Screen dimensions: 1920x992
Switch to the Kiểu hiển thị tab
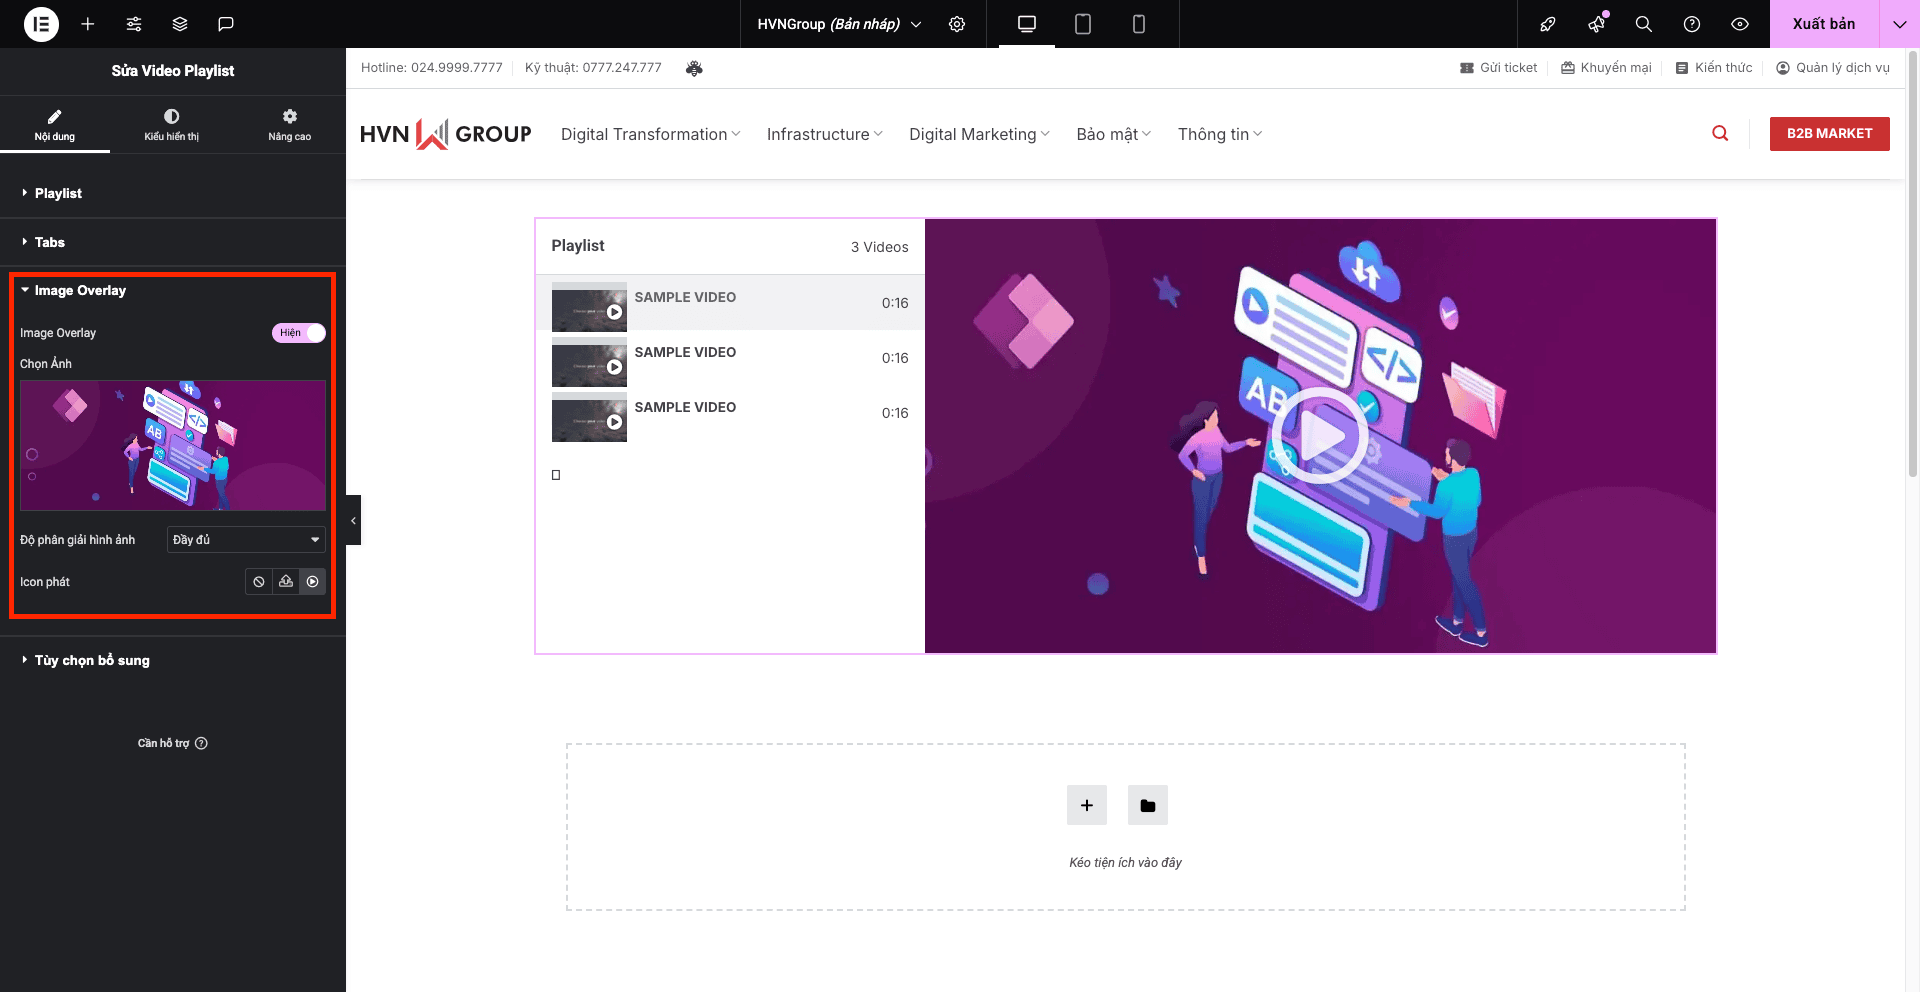pos(171,124)
